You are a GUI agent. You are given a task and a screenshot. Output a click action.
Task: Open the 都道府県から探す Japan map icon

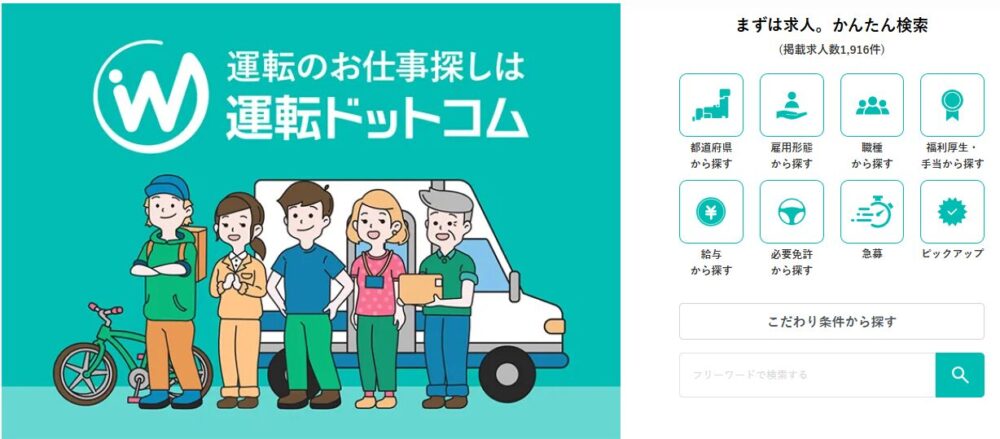[710, 105]
